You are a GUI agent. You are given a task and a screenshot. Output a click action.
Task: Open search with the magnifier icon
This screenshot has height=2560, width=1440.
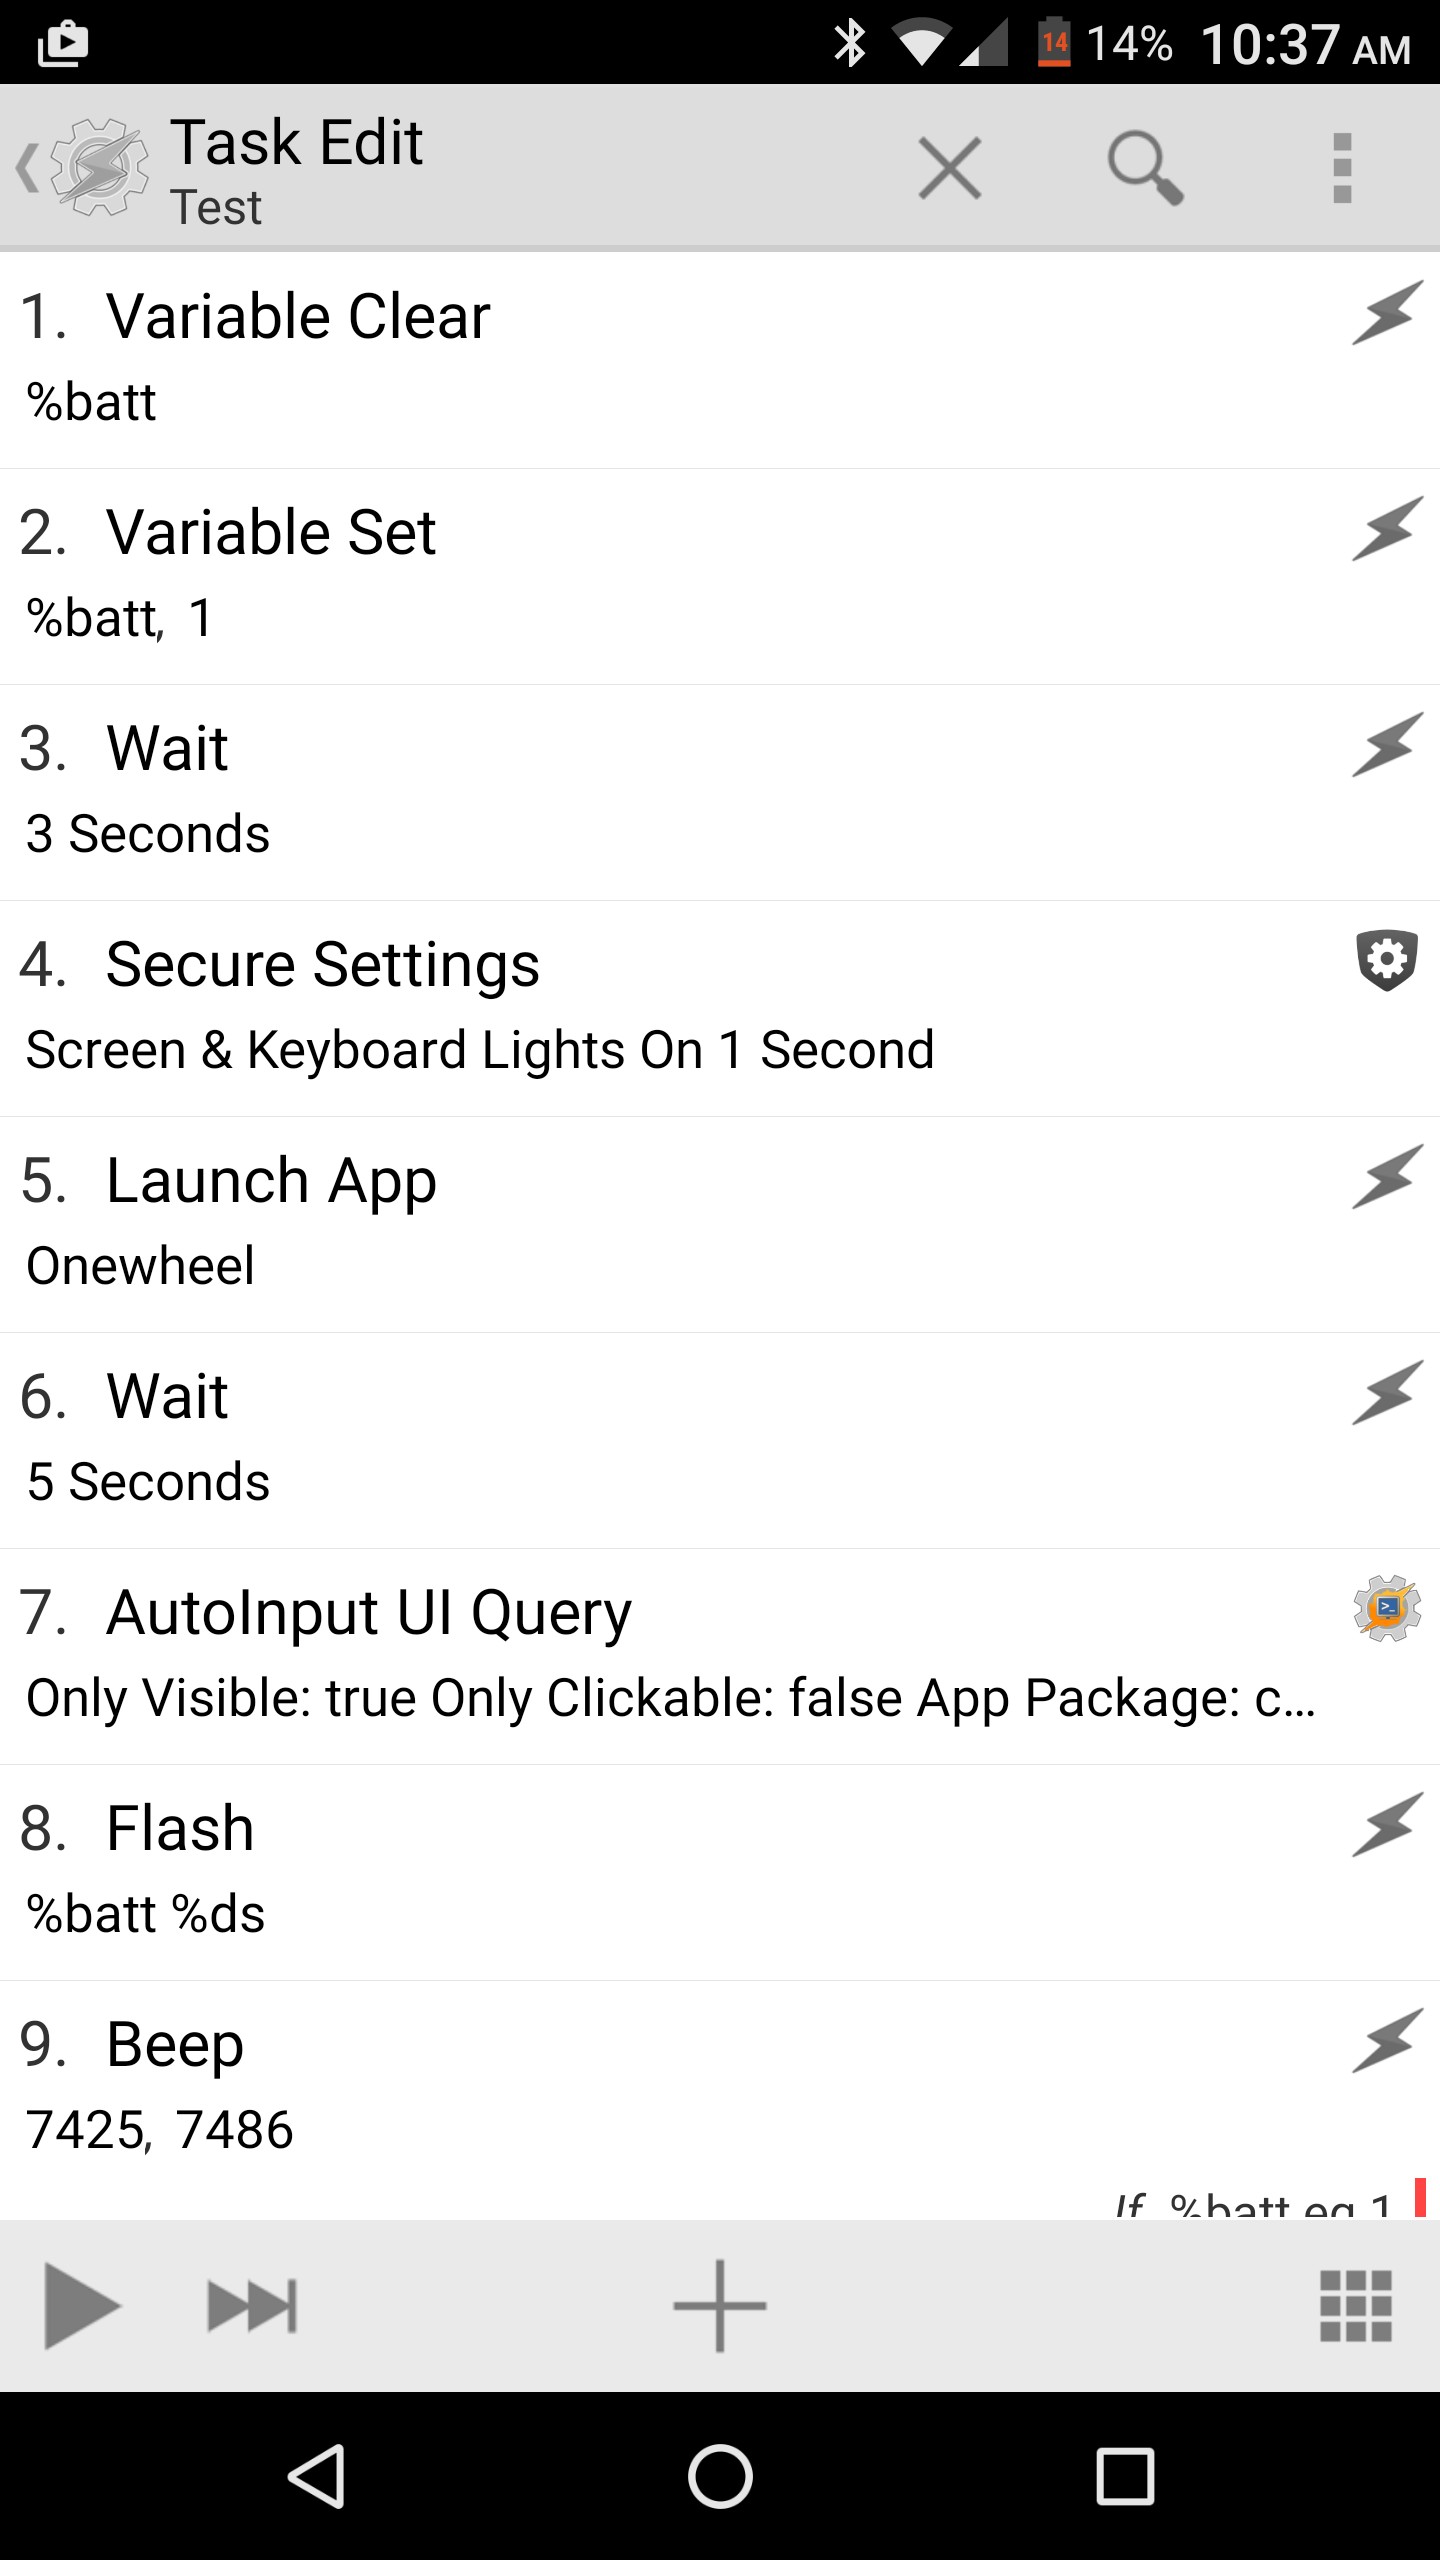(x=1145, y=167)
